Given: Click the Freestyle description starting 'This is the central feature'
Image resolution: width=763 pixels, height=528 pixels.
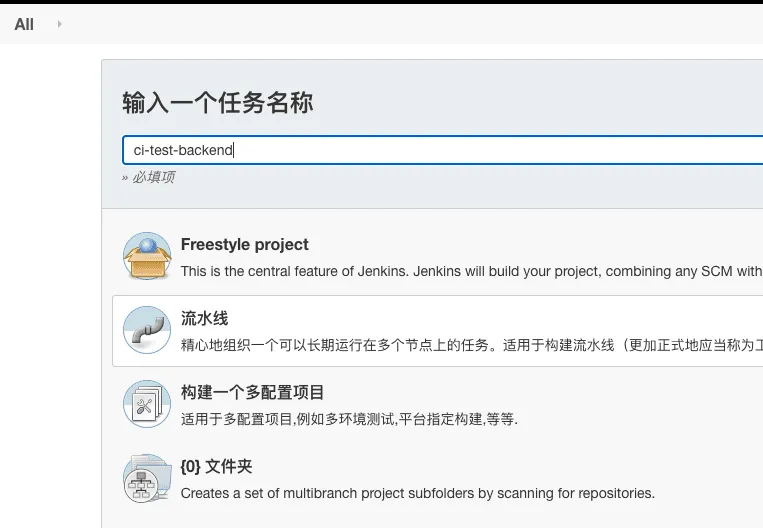Looking at the screenshot, I should coord(471,271).
